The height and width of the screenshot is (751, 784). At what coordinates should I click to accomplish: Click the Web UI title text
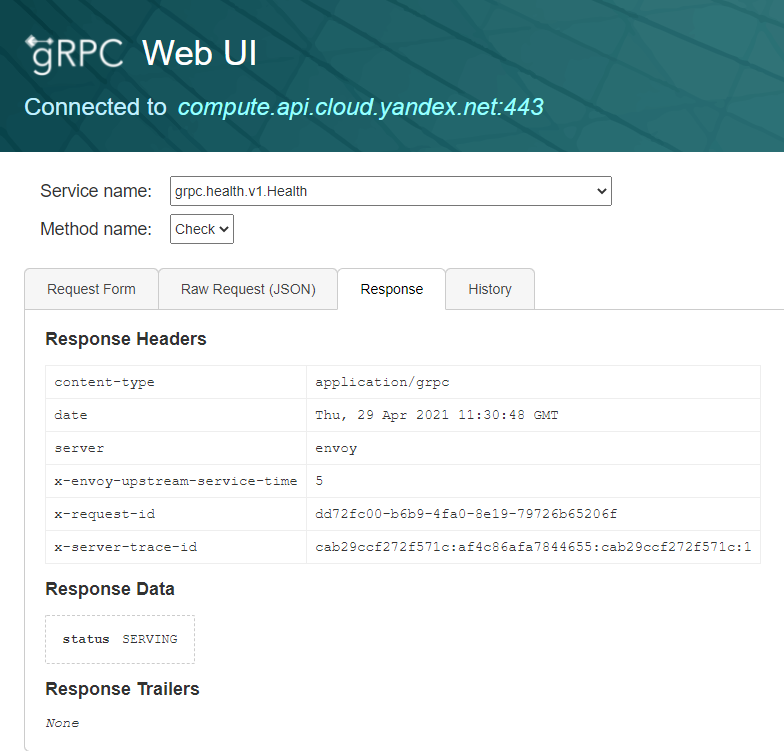[199, 53]
